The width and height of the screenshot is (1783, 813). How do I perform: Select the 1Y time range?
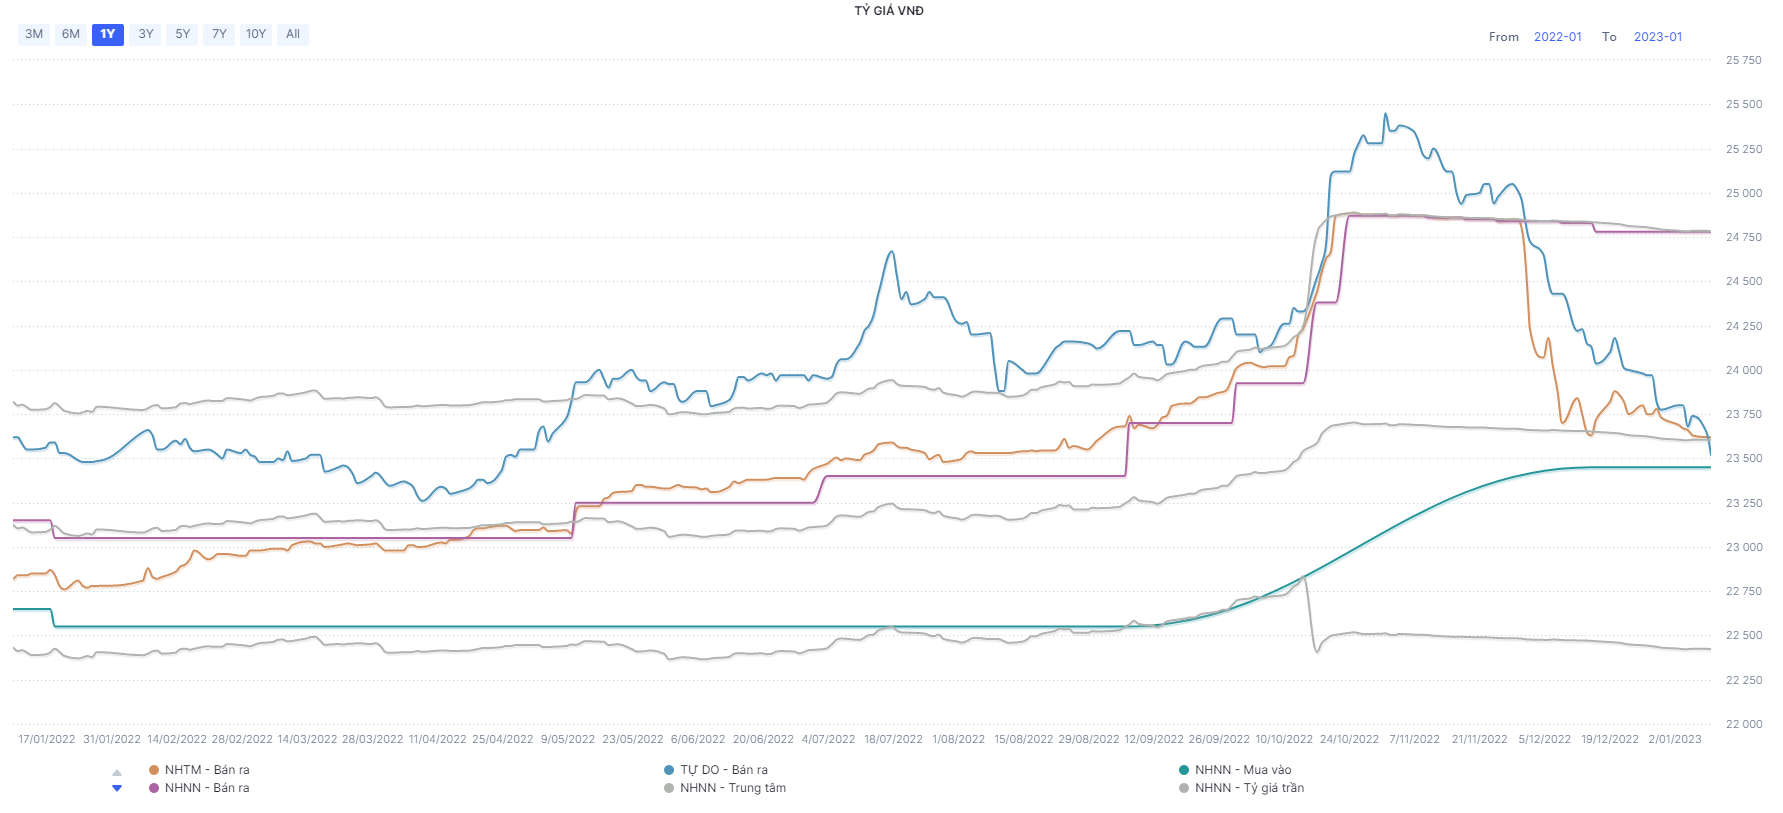[108, 34]
